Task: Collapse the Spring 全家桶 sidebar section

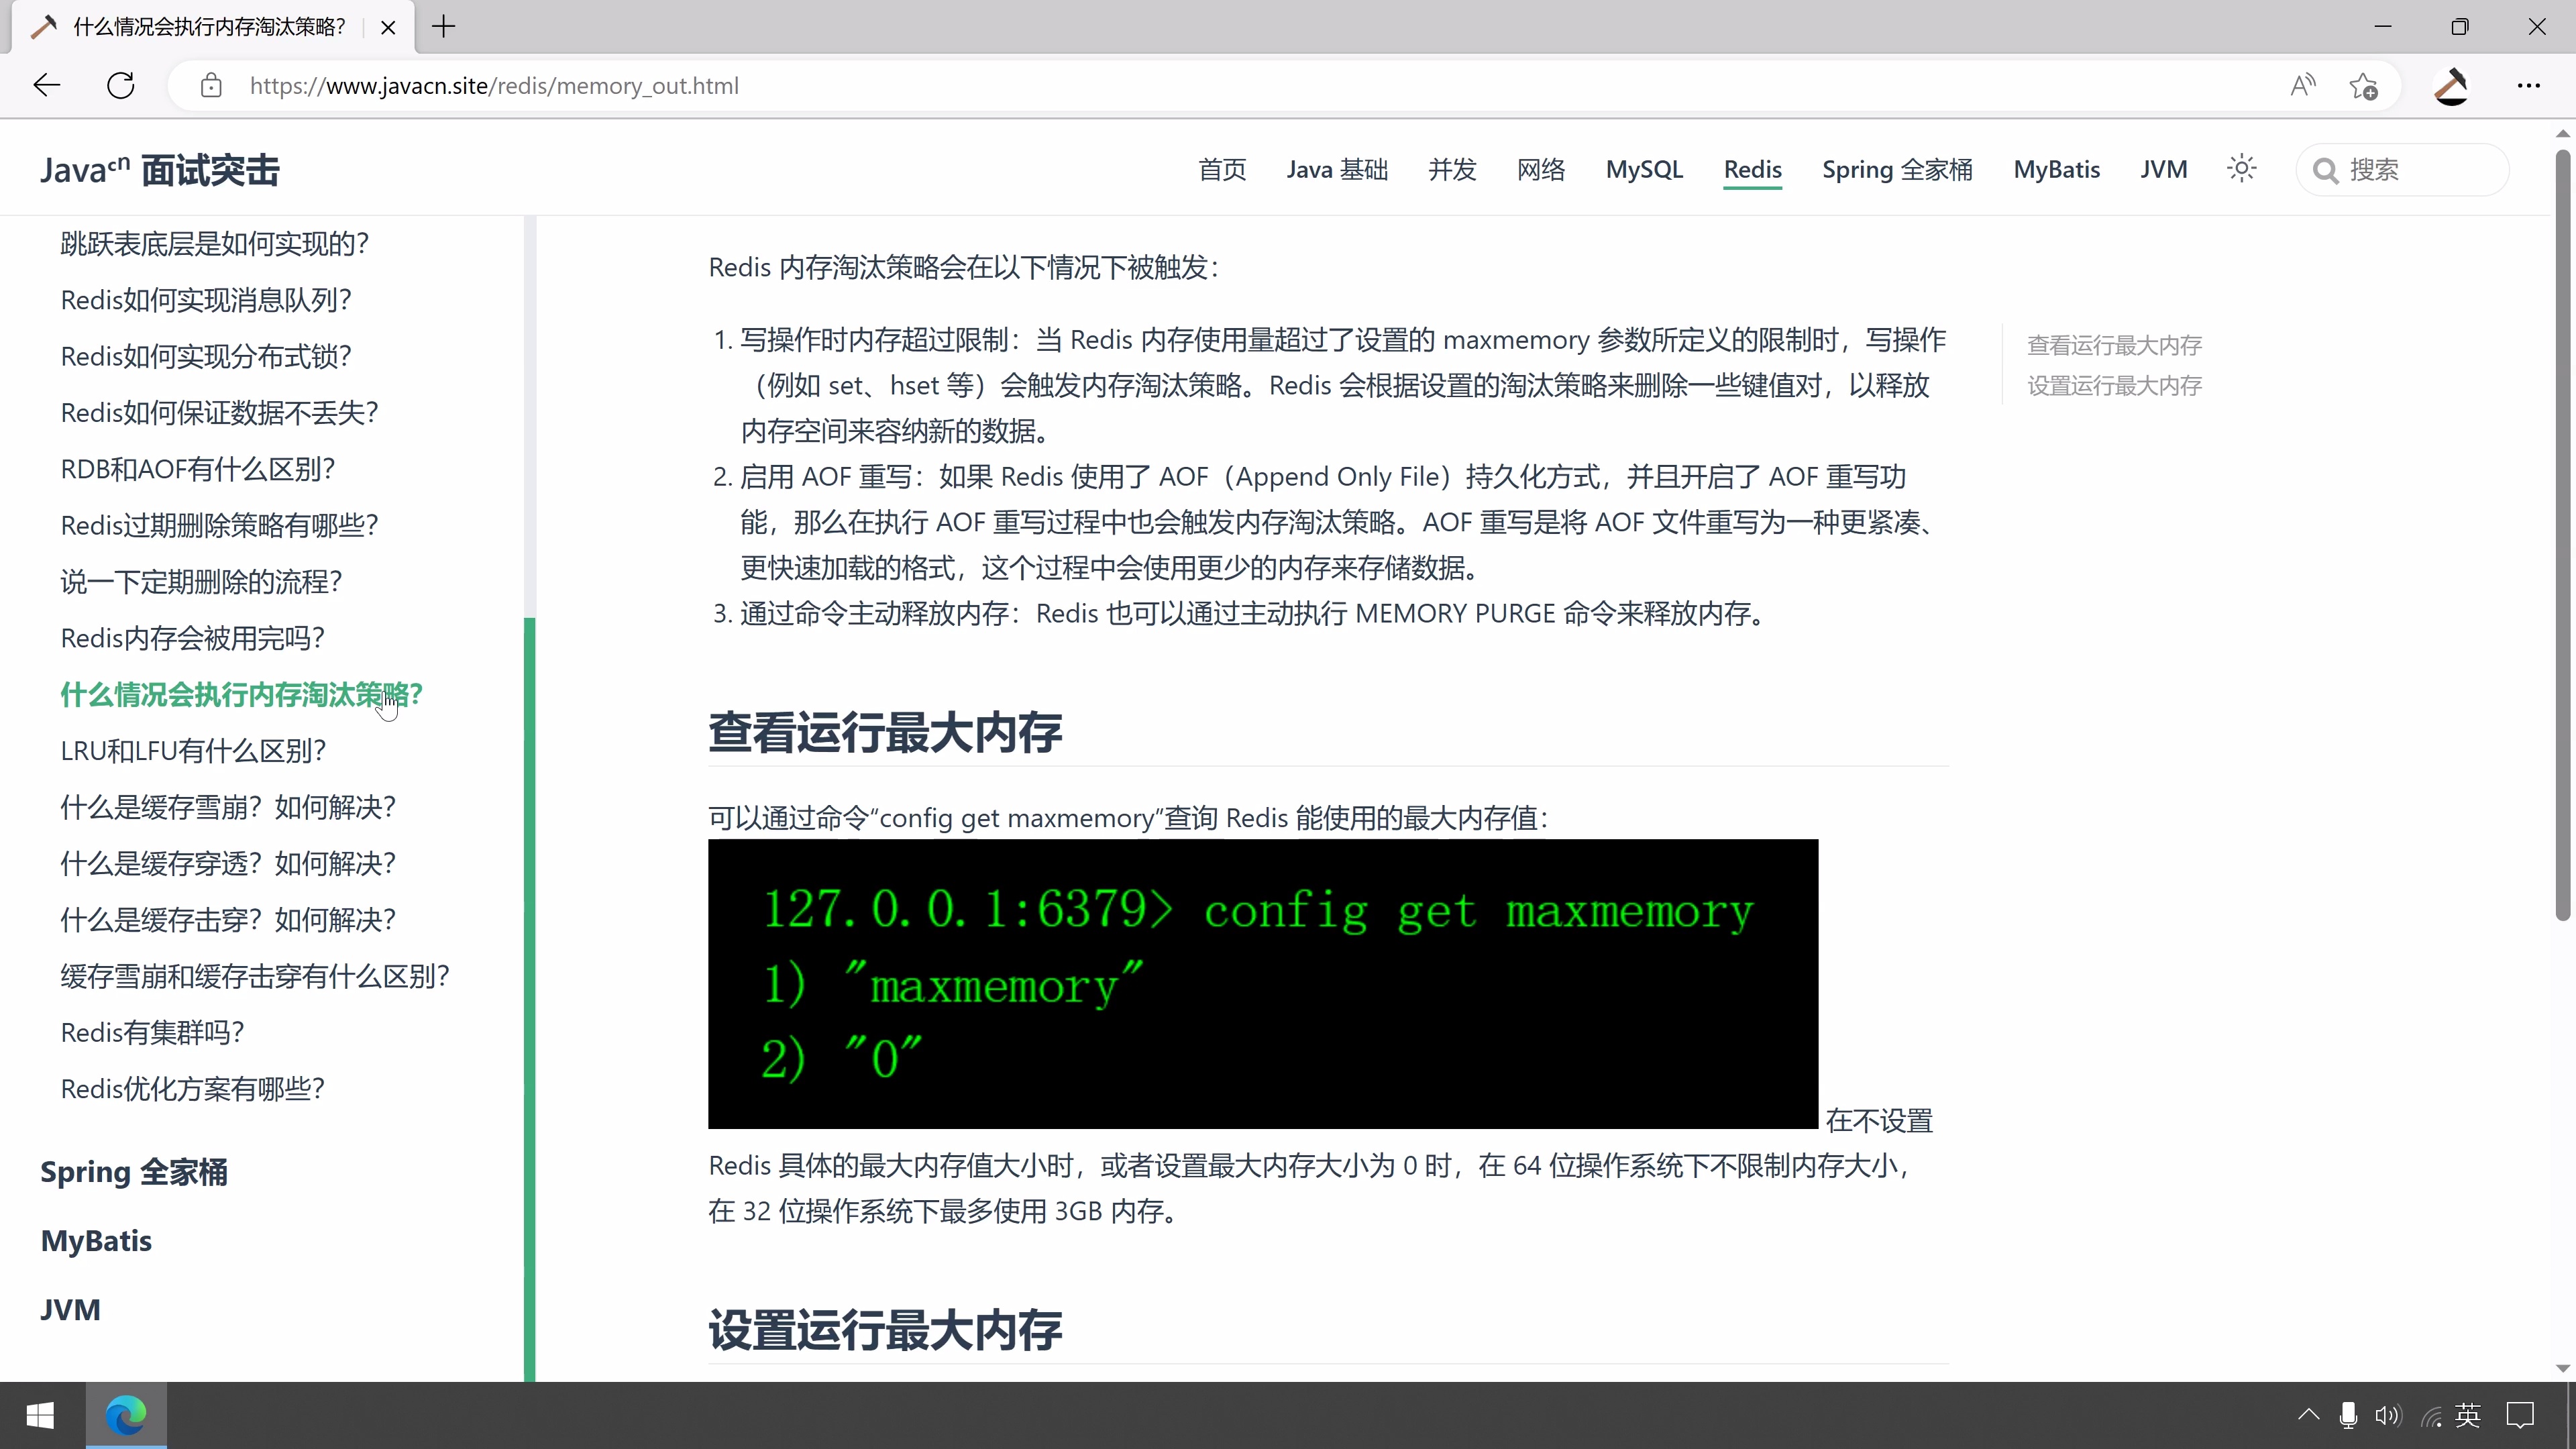Action: [x=133, y=1172]
